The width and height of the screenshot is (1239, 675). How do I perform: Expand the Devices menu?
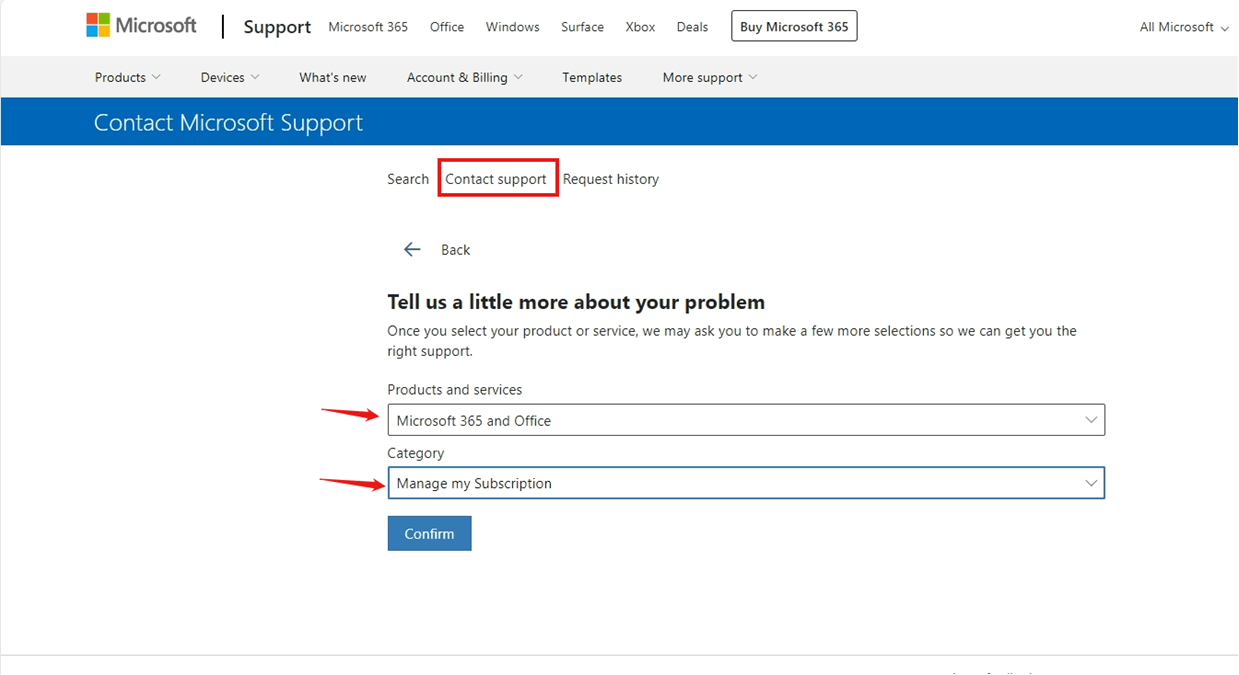click(x=230, y=77)
